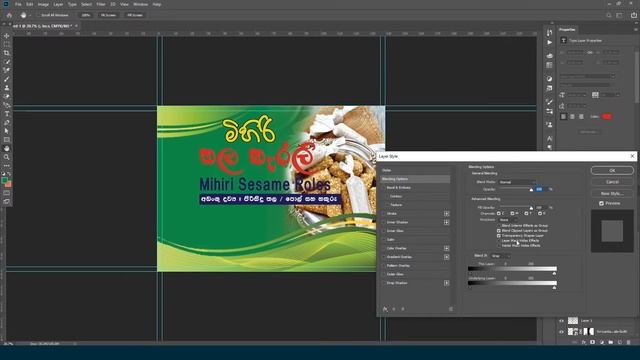640x360 pixels.
Task: Select the Path Selection tool
Action: tap(7, 131)
